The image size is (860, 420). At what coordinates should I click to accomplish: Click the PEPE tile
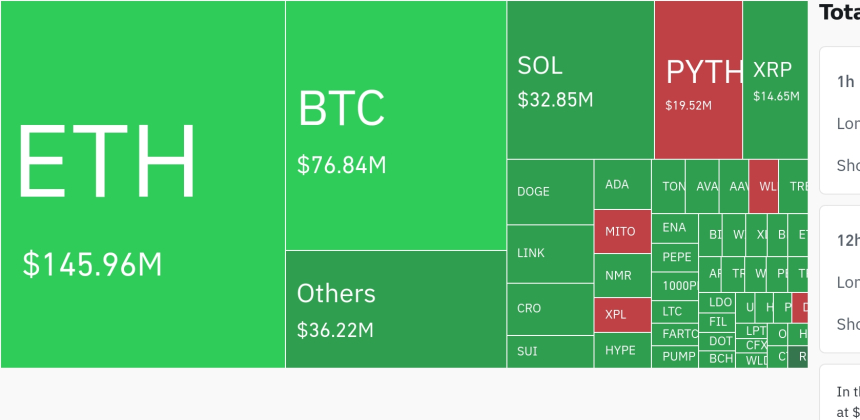[x=678, y=257]
